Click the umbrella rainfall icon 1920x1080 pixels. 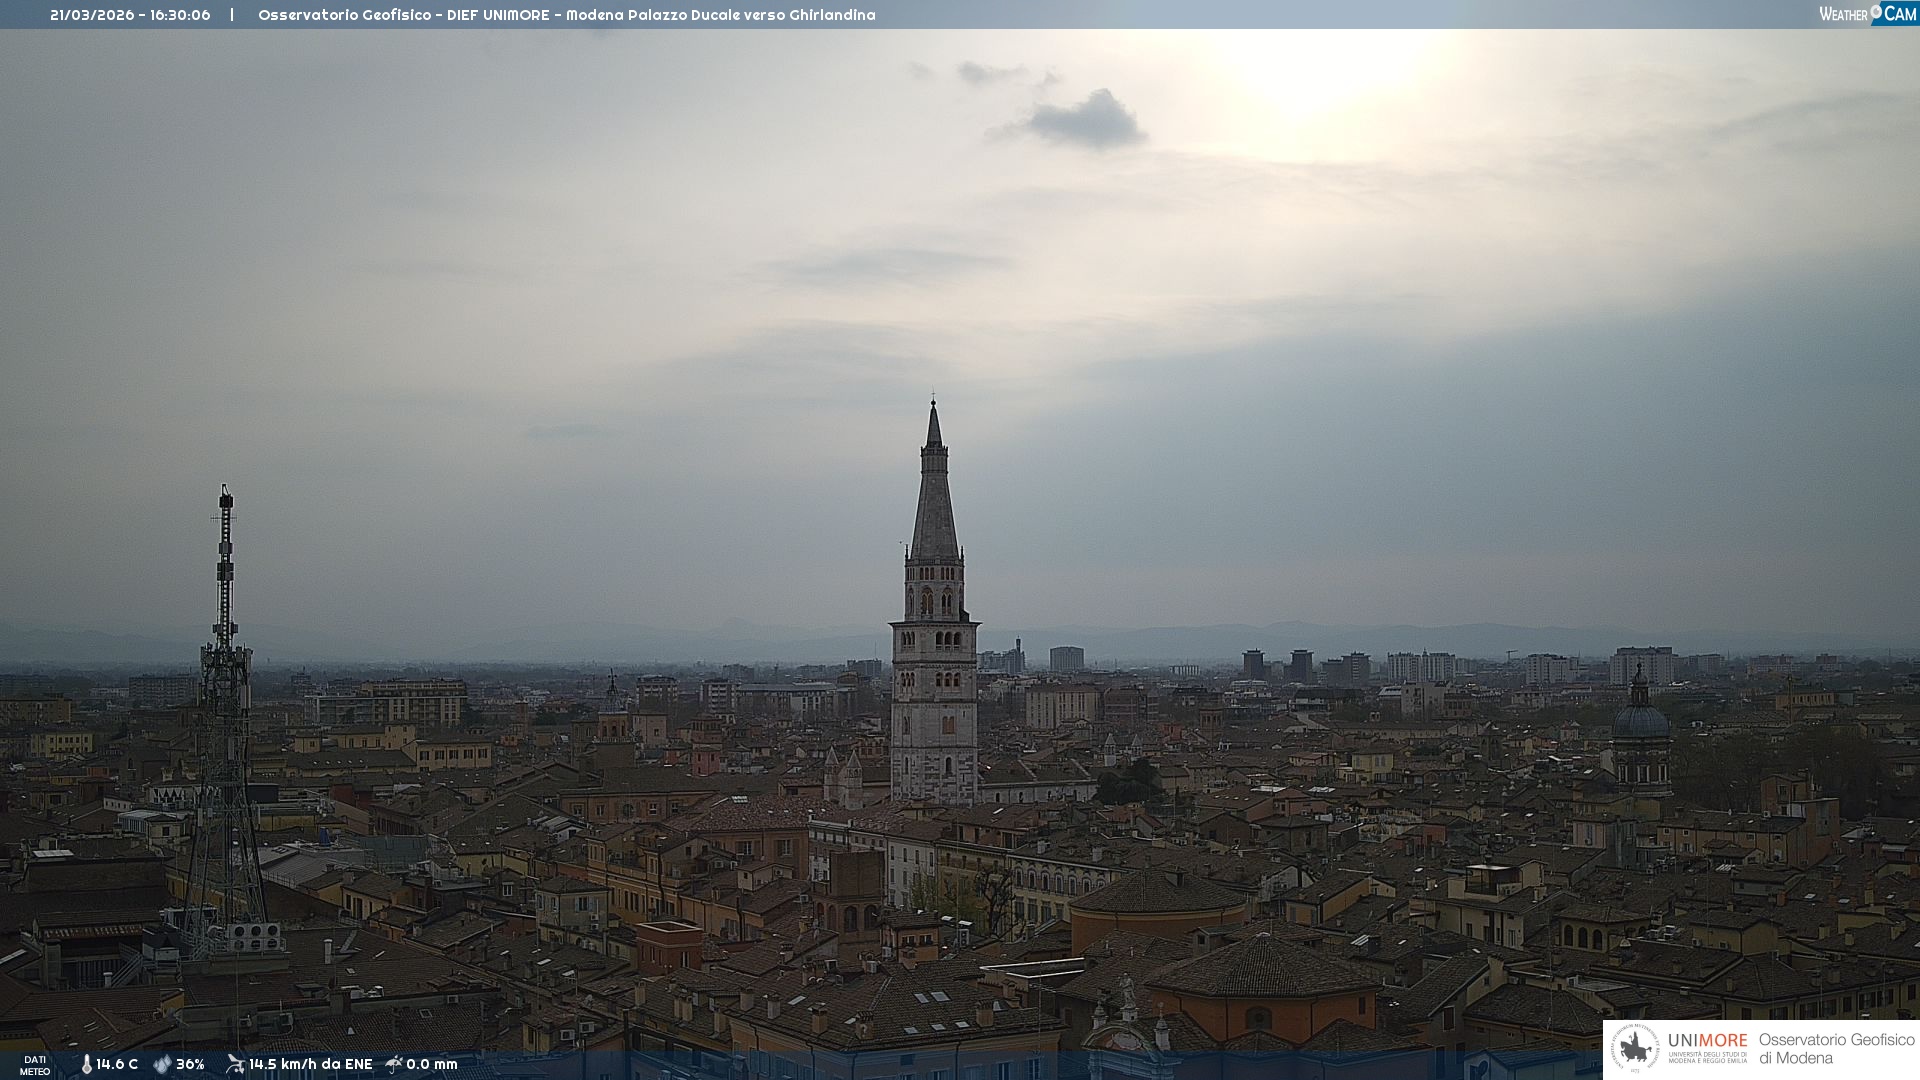tap(394, 1064)
